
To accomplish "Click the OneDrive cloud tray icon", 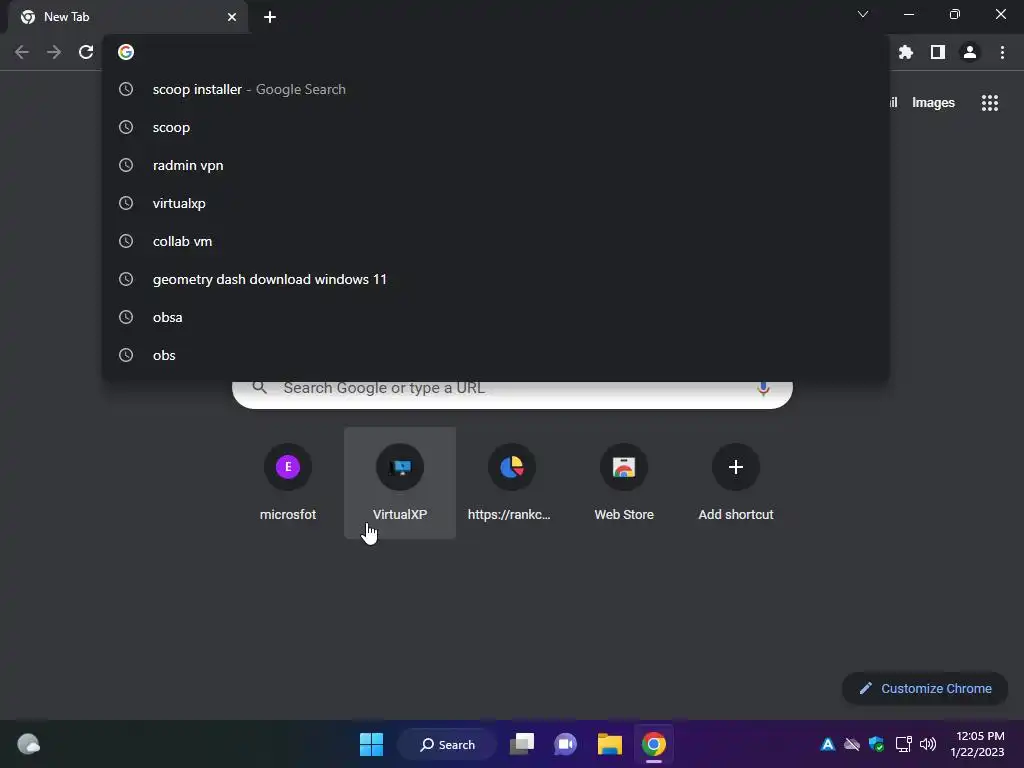I will (x=852, y=744).
